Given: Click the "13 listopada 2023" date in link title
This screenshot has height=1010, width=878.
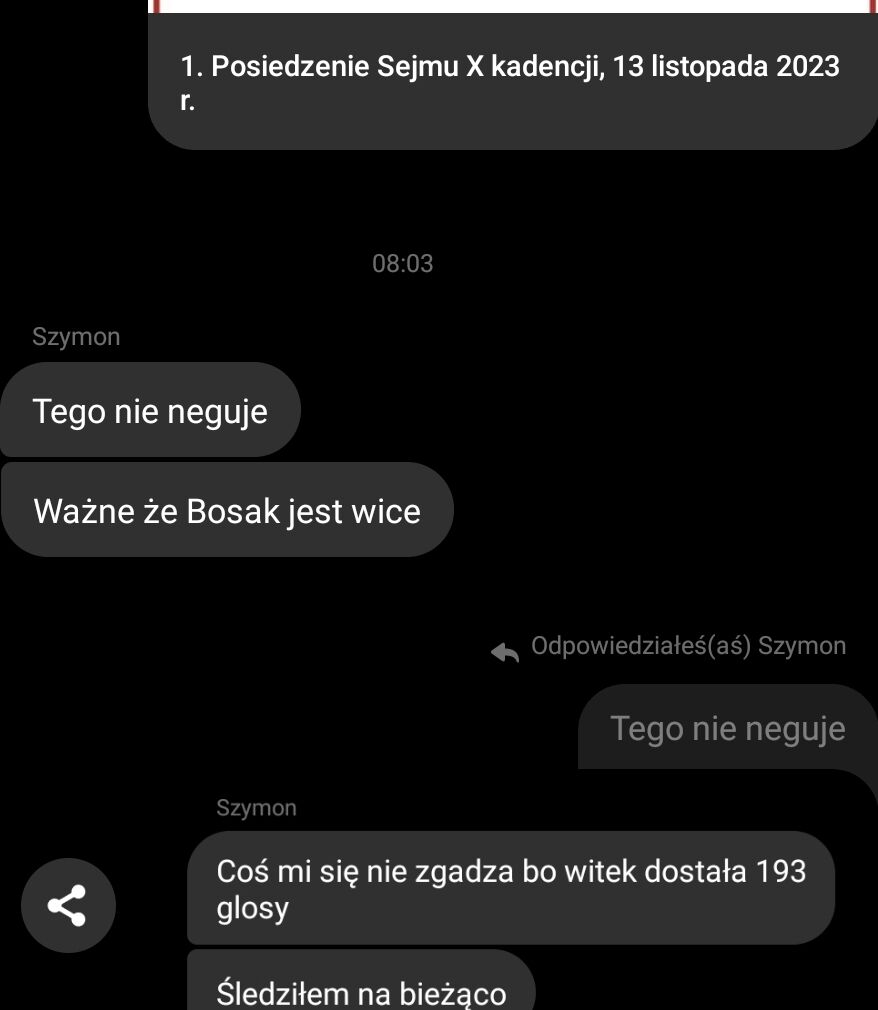Looking at the screenshot, I should (726, 66).
